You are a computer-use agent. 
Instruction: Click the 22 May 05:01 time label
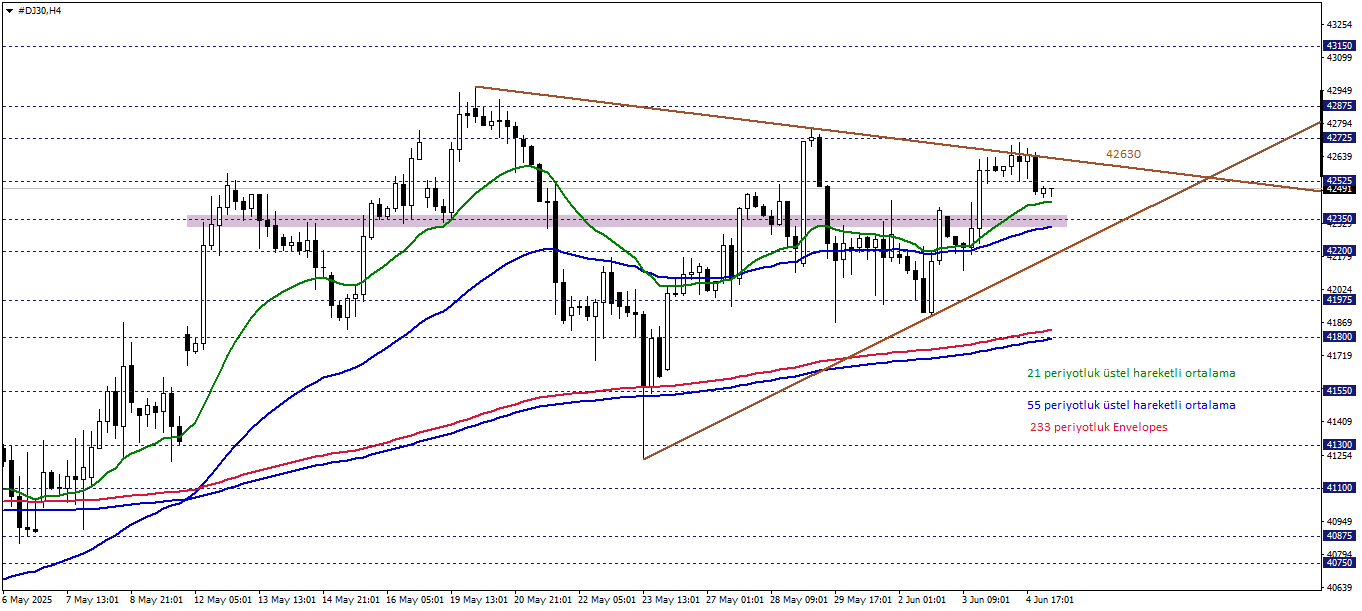606,600
